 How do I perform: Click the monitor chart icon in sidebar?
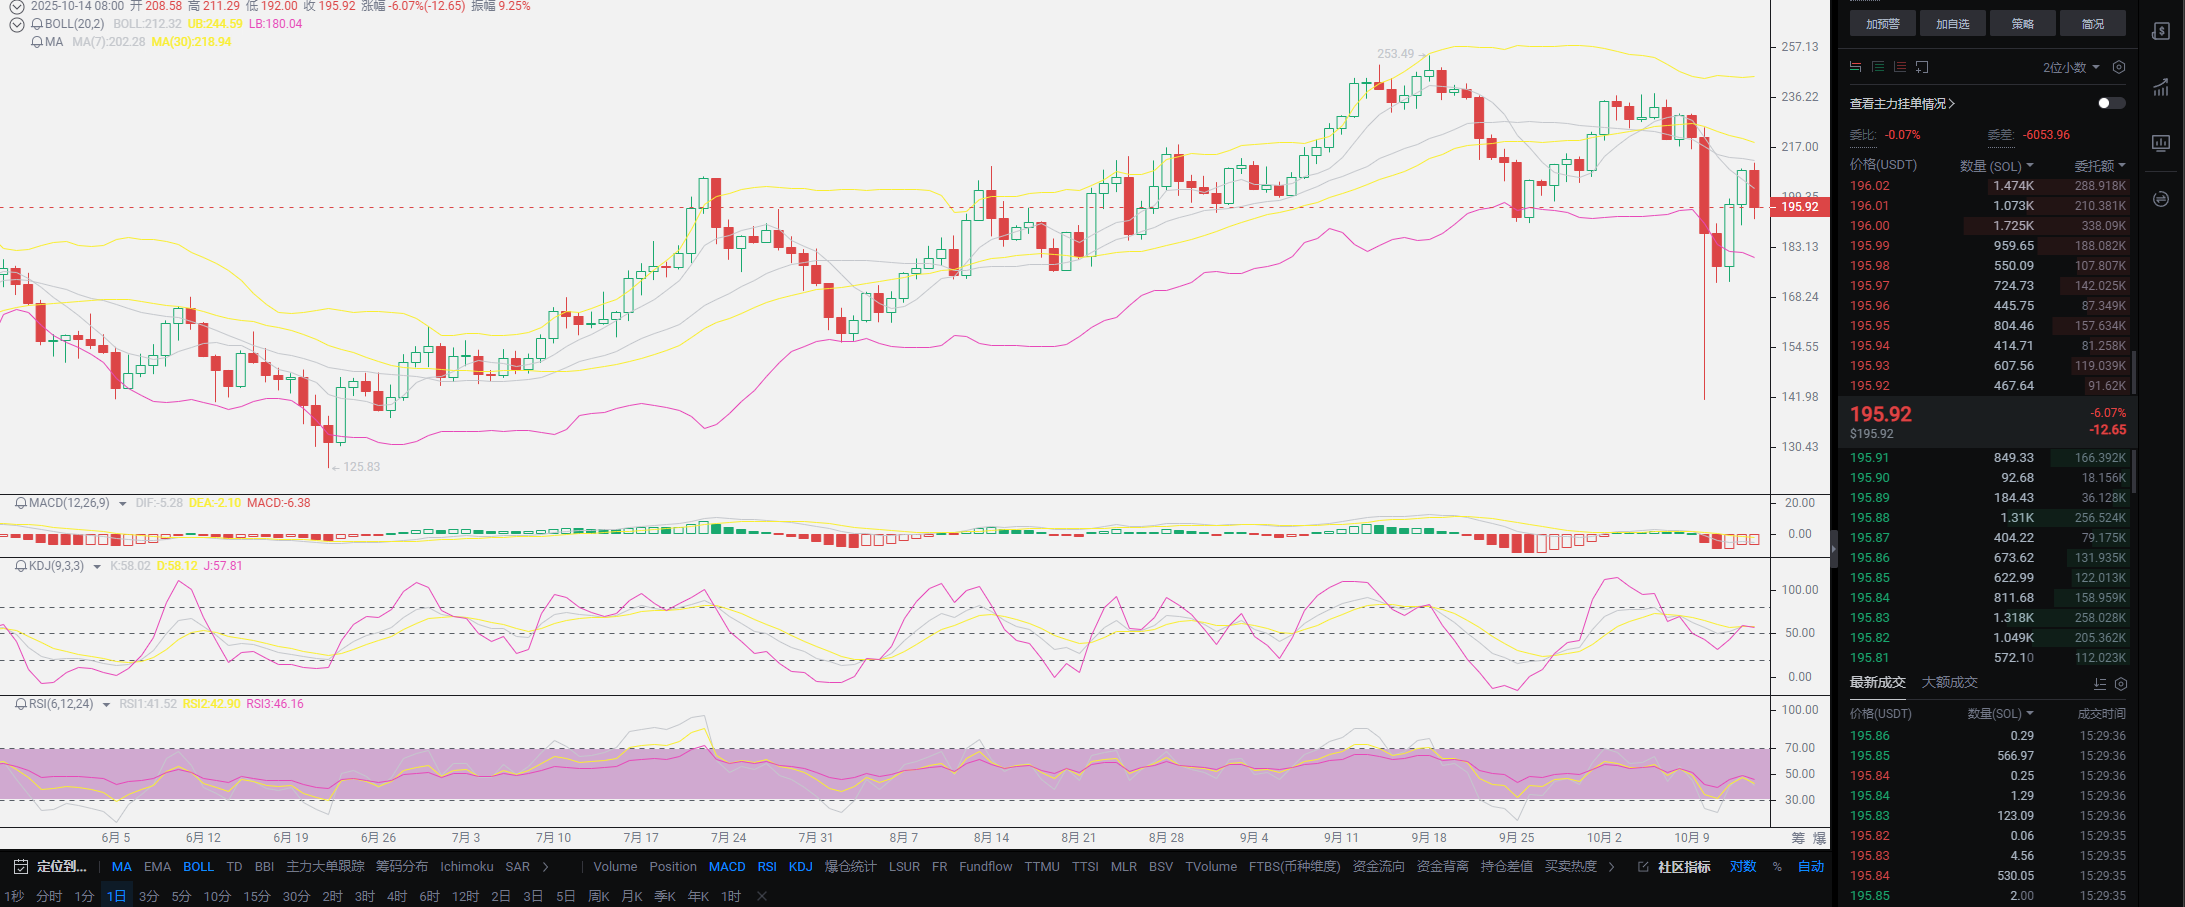click(x=2160, y=143)
